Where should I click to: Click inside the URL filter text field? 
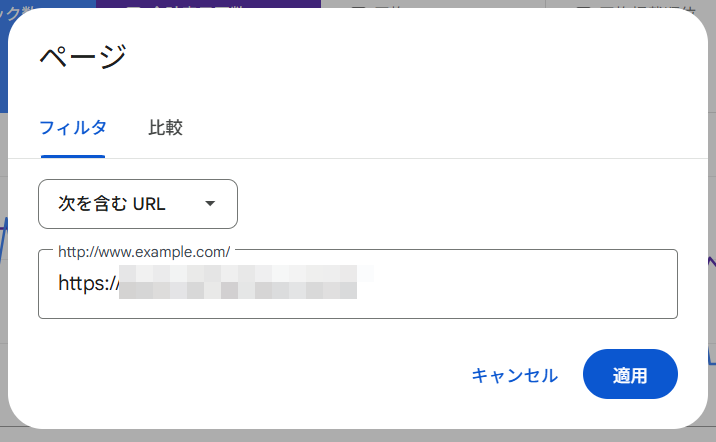(500, 284)
